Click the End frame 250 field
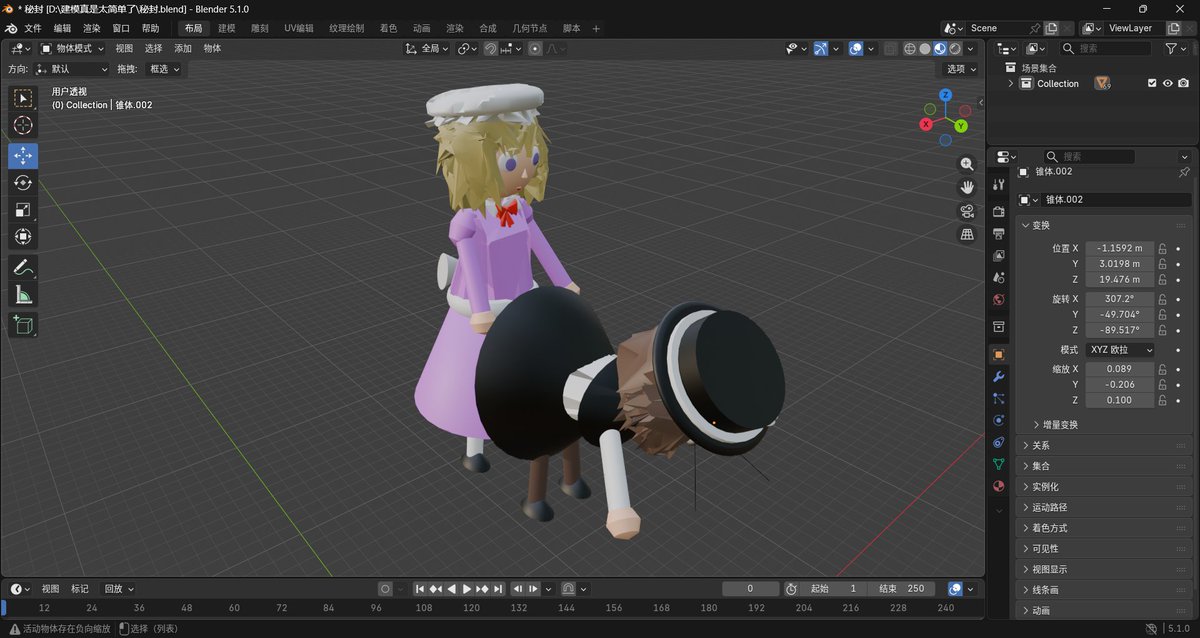Viewport: 1200px width, 638px height. 901,589
